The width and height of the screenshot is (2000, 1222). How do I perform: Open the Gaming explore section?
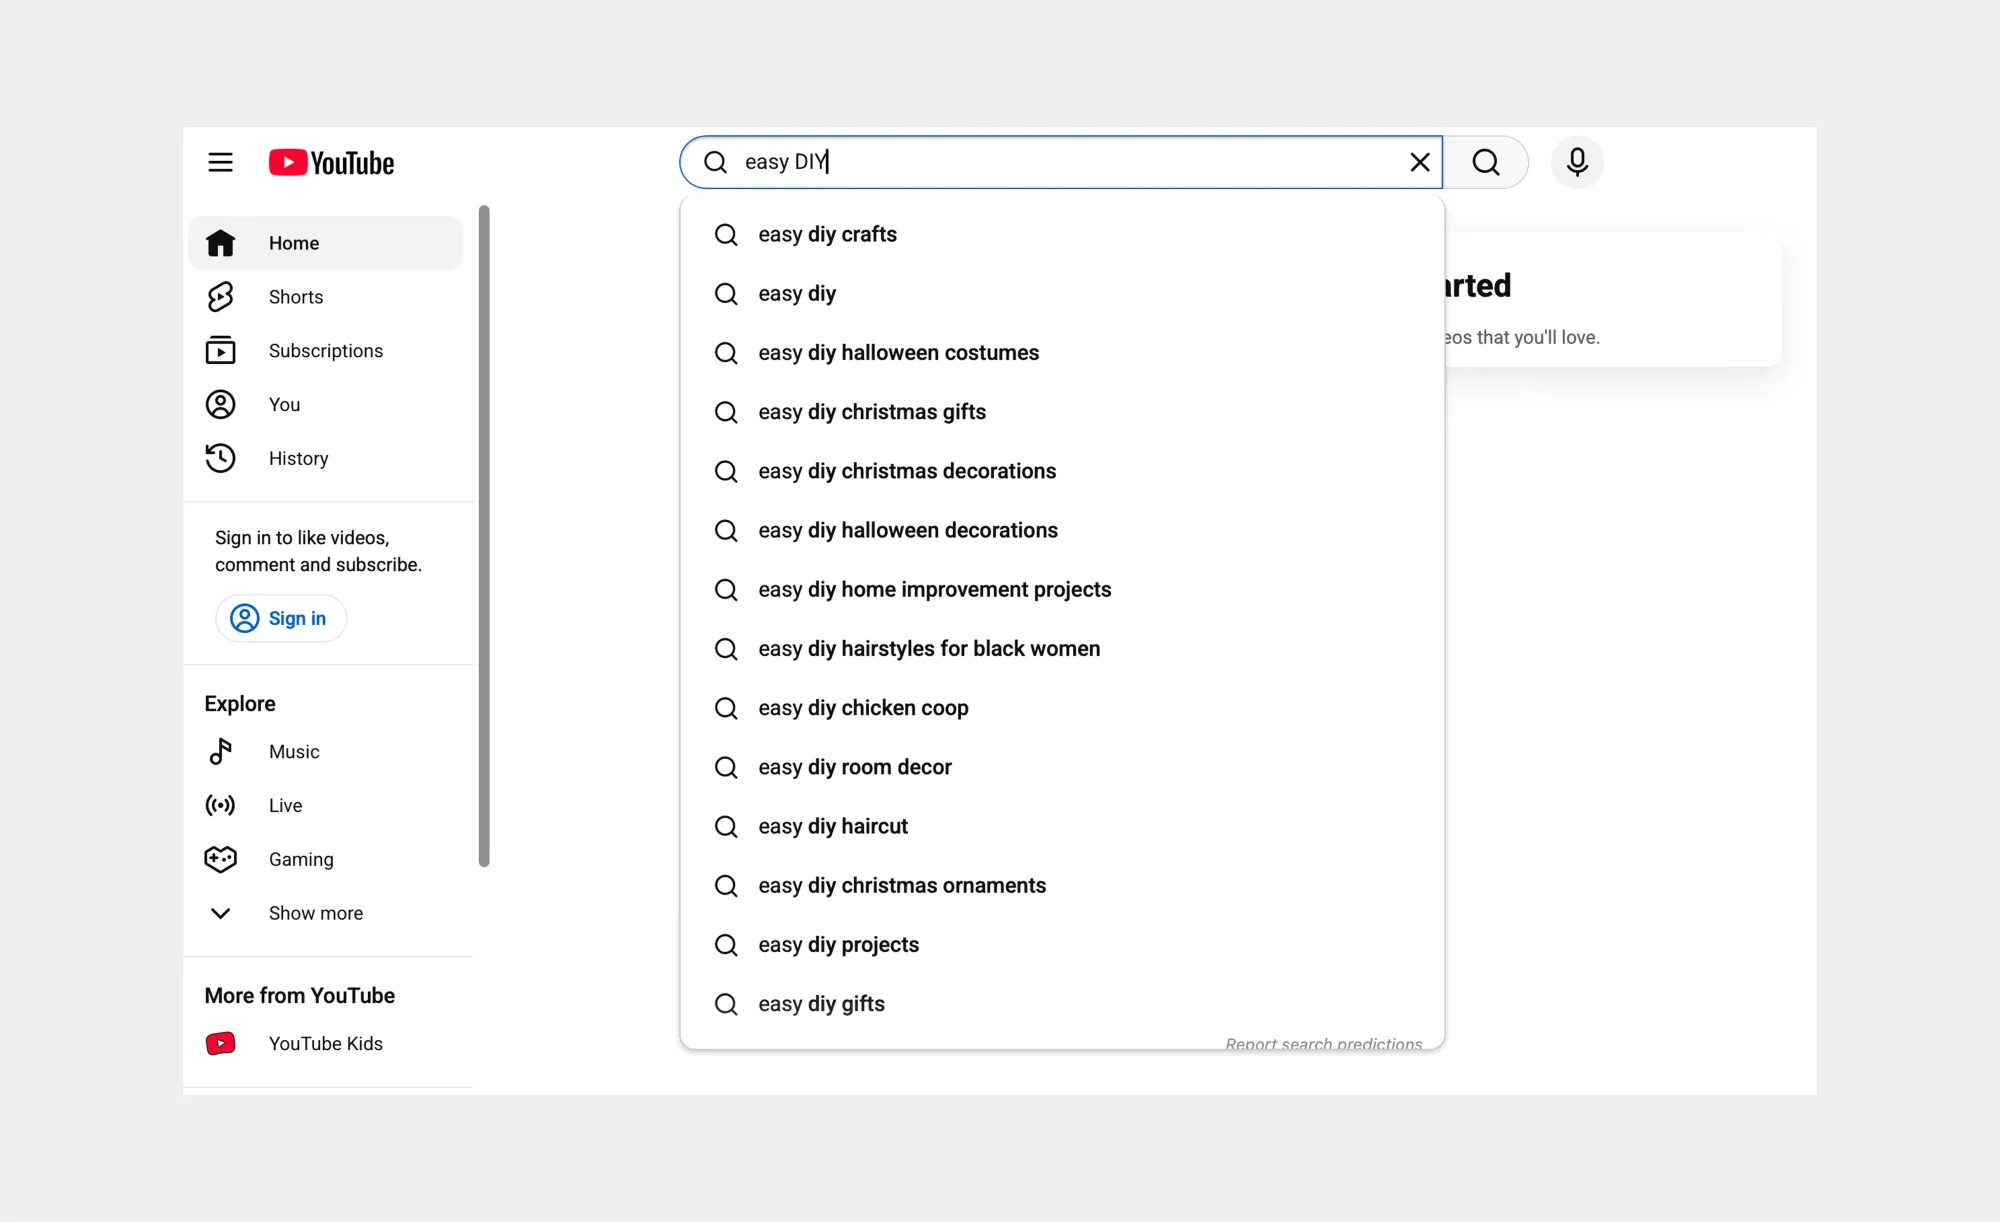[x=300, y=859]
